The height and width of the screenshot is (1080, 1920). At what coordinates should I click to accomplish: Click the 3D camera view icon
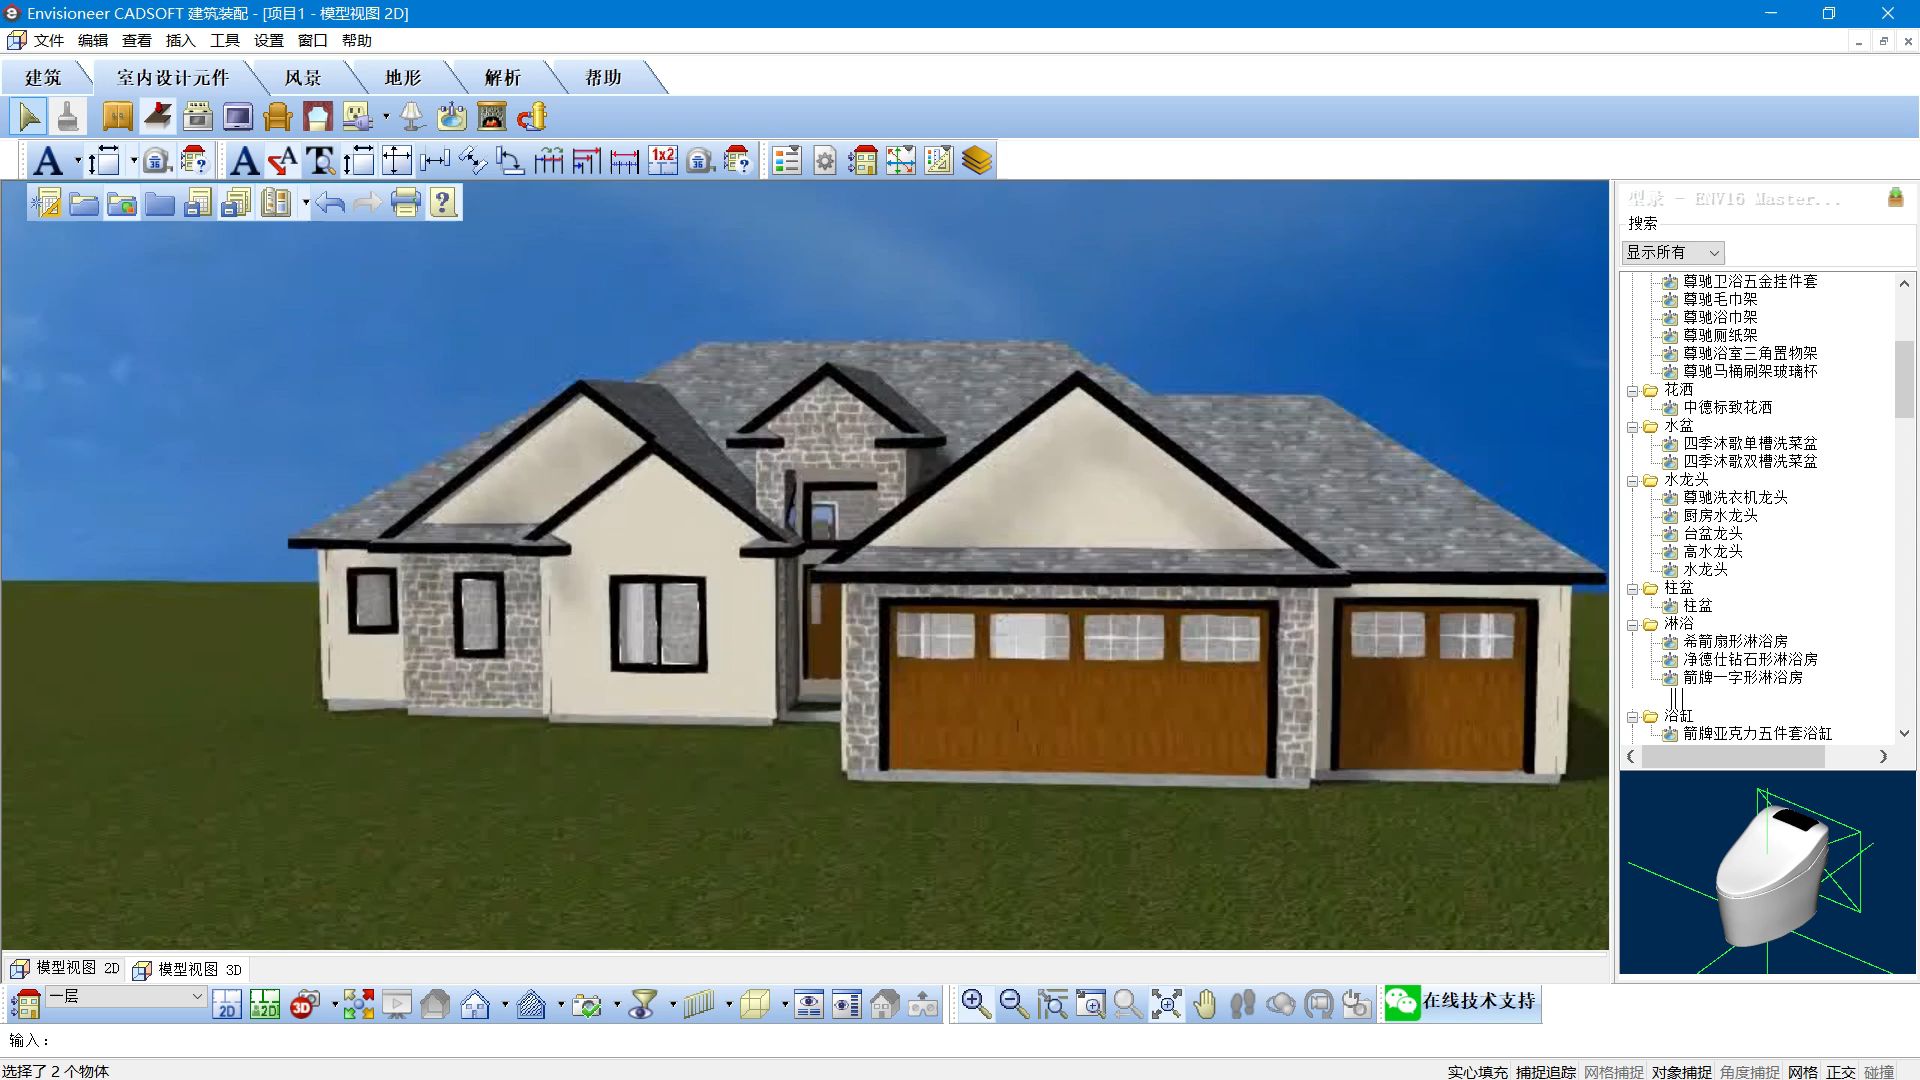click(305, 1004)
